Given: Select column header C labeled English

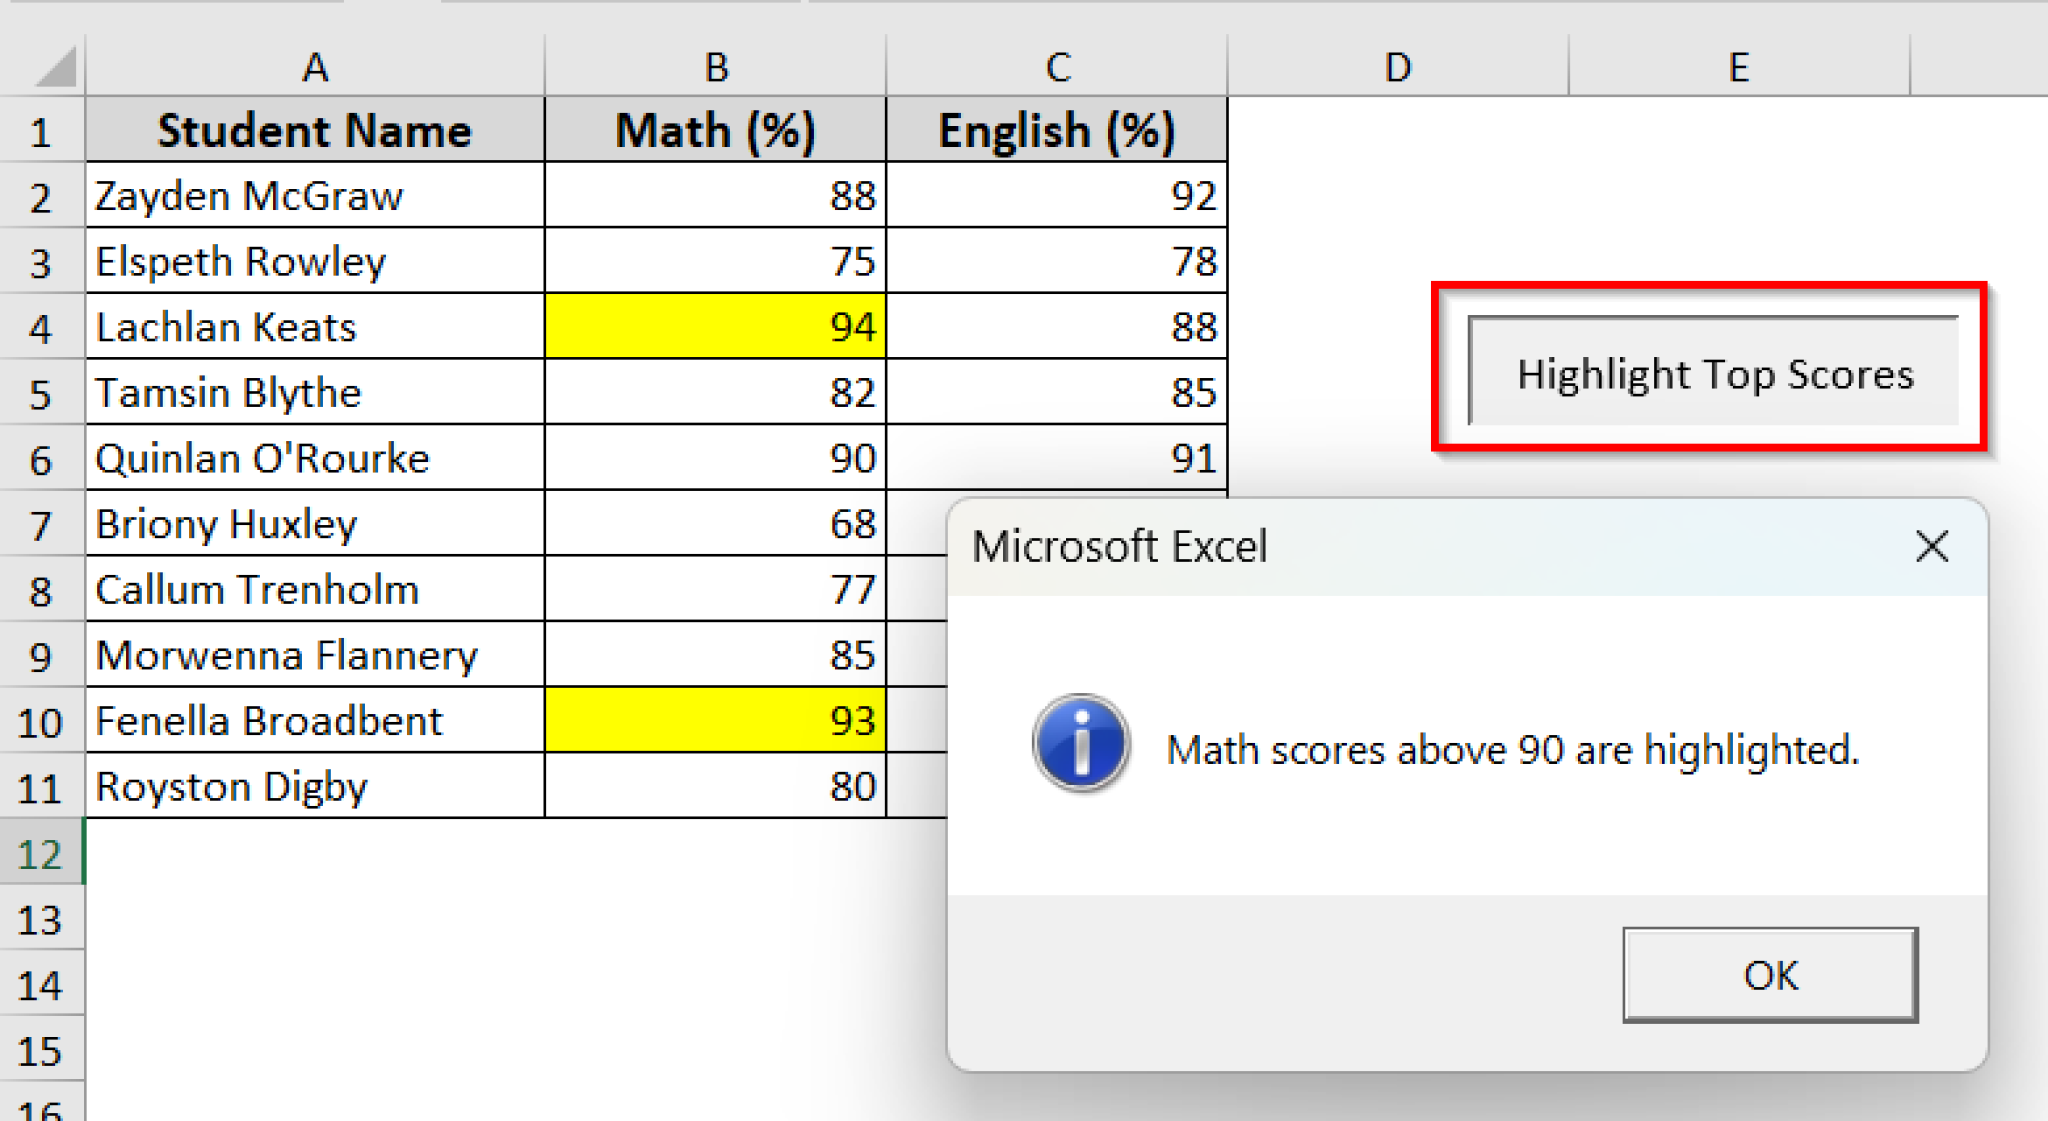Looking at the screenshot, I should pyautogui.click(x=1057, y=66).
